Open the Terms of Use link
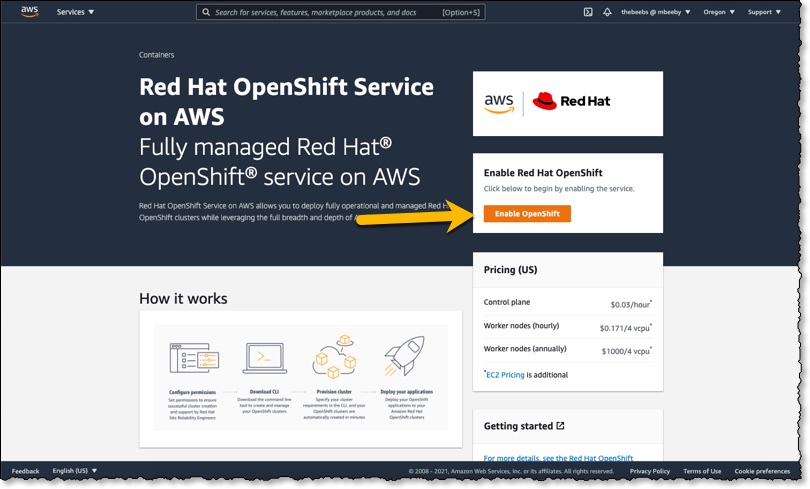810x489 pixels. pos(702,471)
